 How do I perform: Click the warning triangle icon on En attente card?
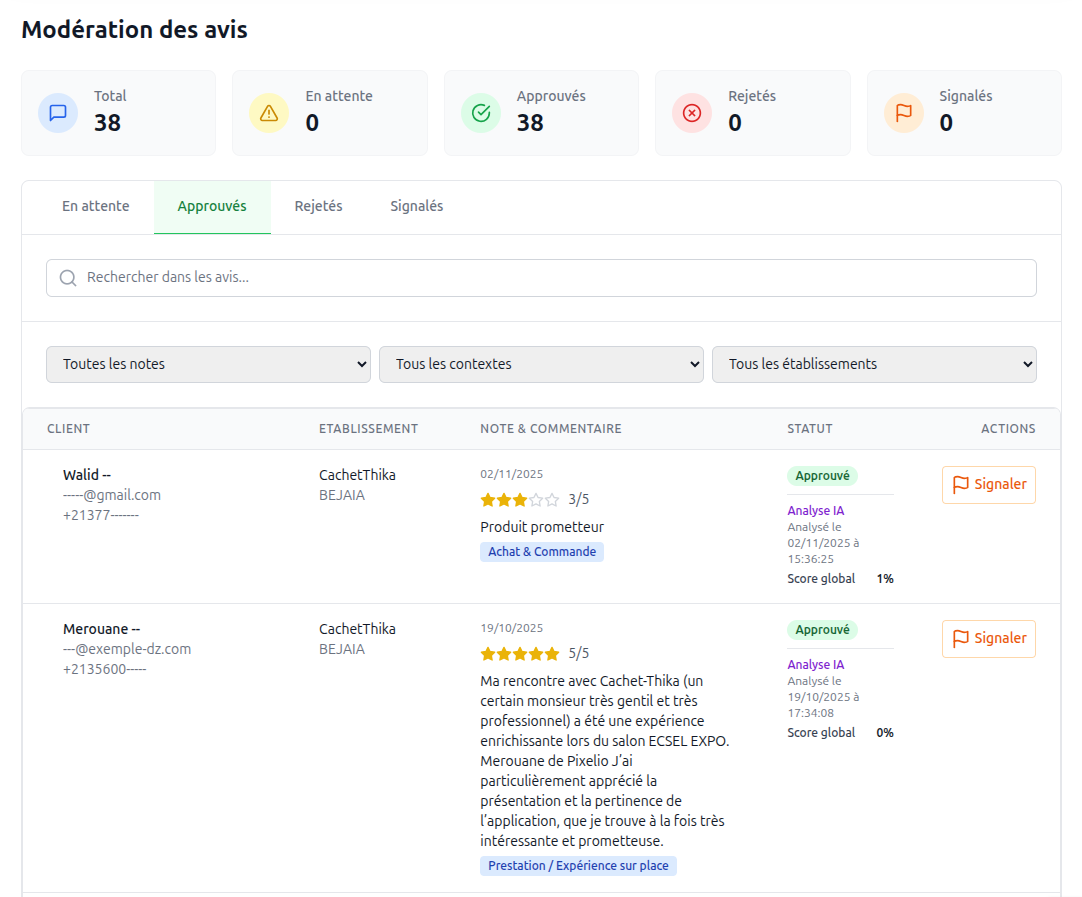[x=269, y=112]
